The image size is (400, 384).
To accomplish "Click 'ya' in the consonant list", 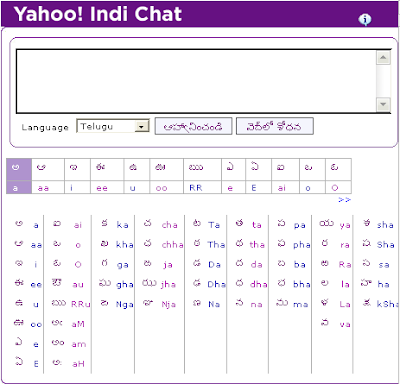I will 345,226.
